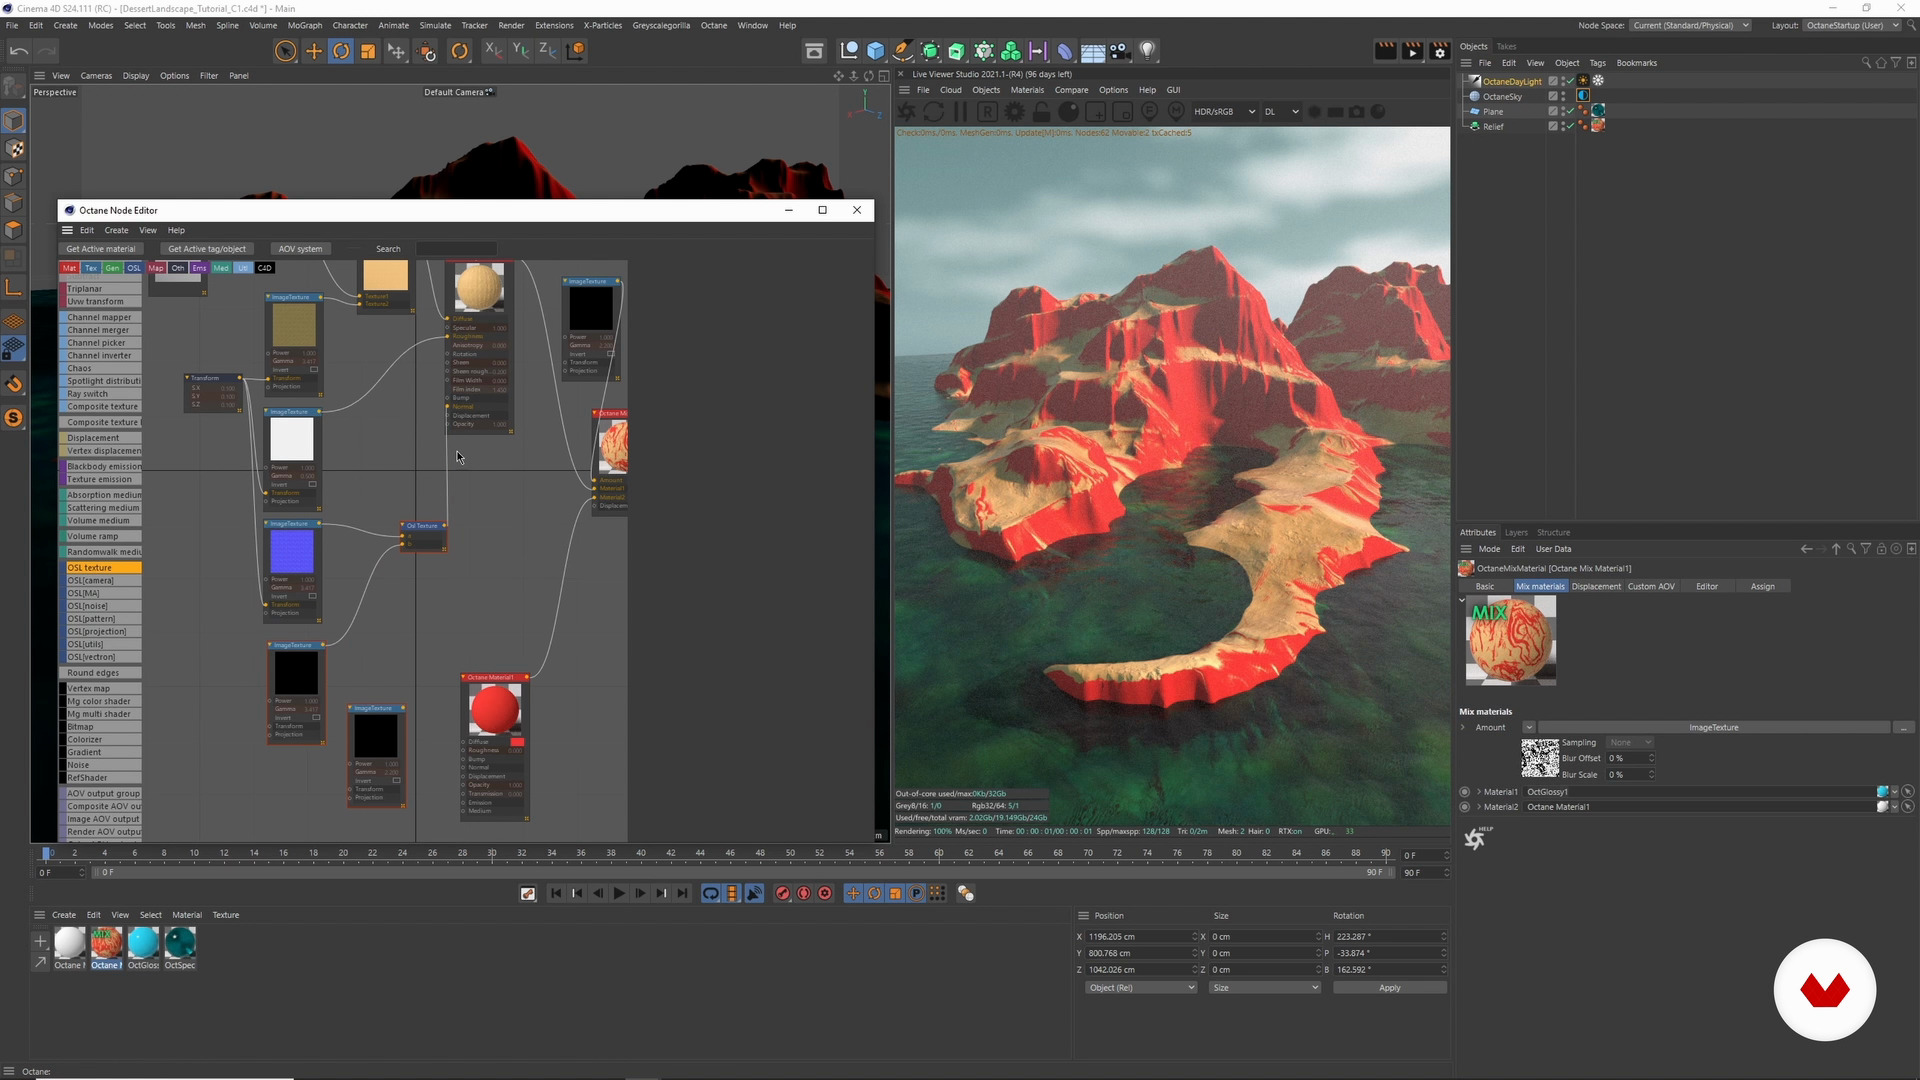Toggle timeline loop playback icon
The image size is (1920, 1080).
[711, 894]
